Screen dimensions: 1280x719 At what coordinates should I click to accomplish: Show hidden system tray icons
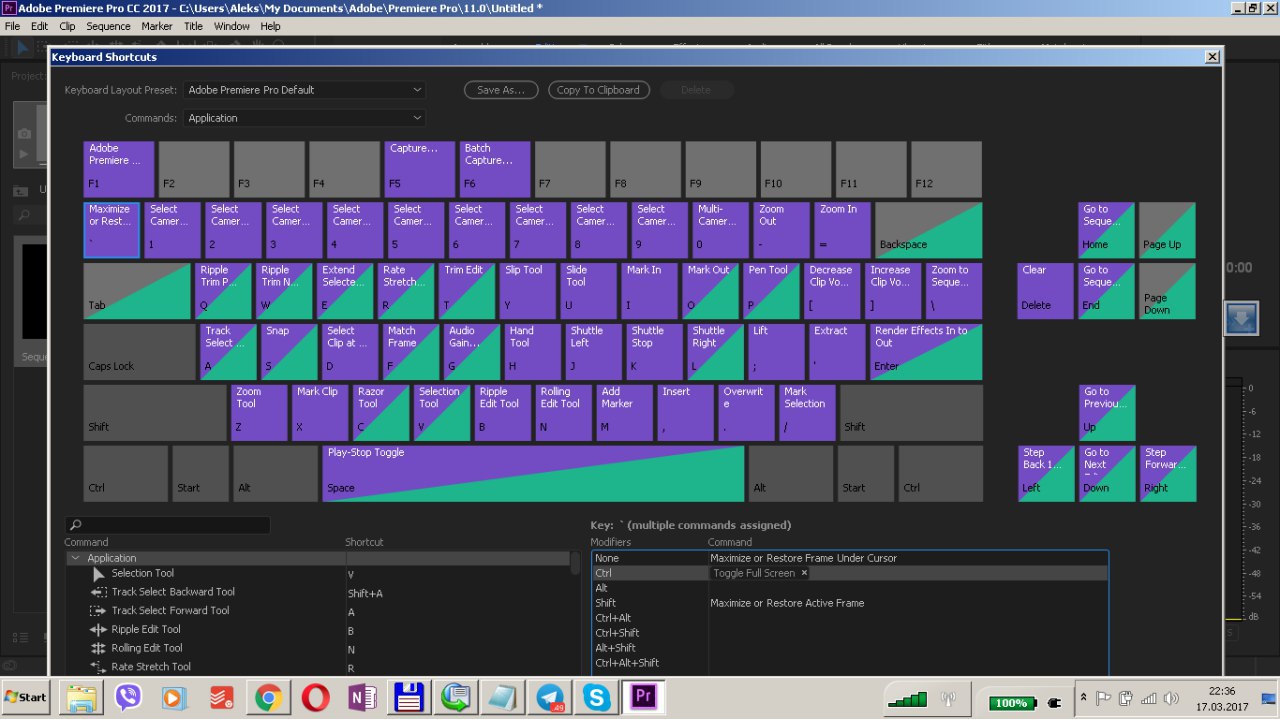point(1084,699)
